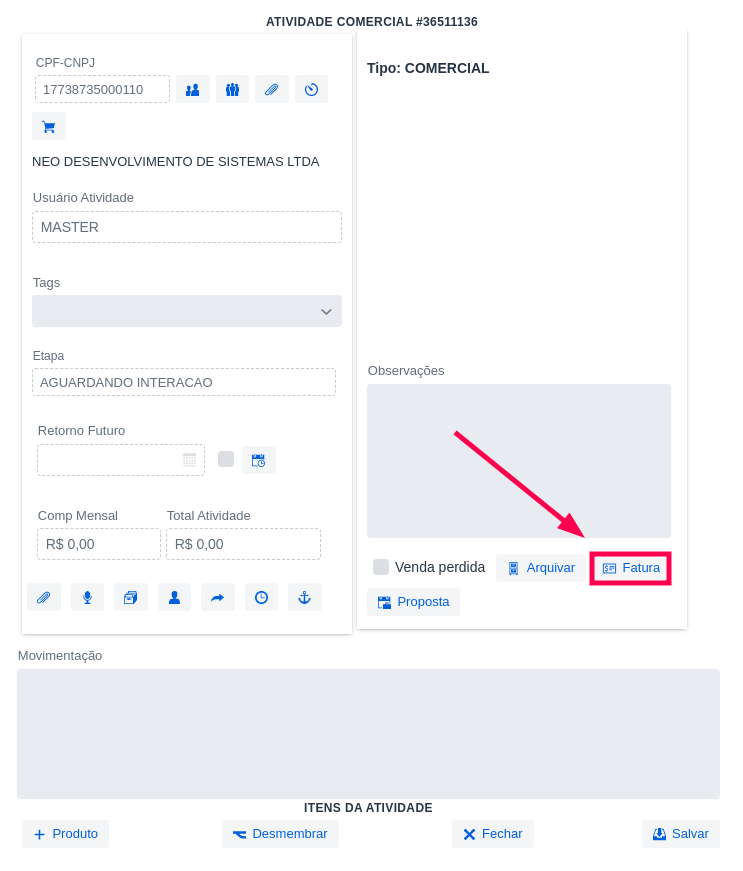
Task: Click the stopwatch timer icon beside CPF-CNPJ
Action: coord(311,90)
